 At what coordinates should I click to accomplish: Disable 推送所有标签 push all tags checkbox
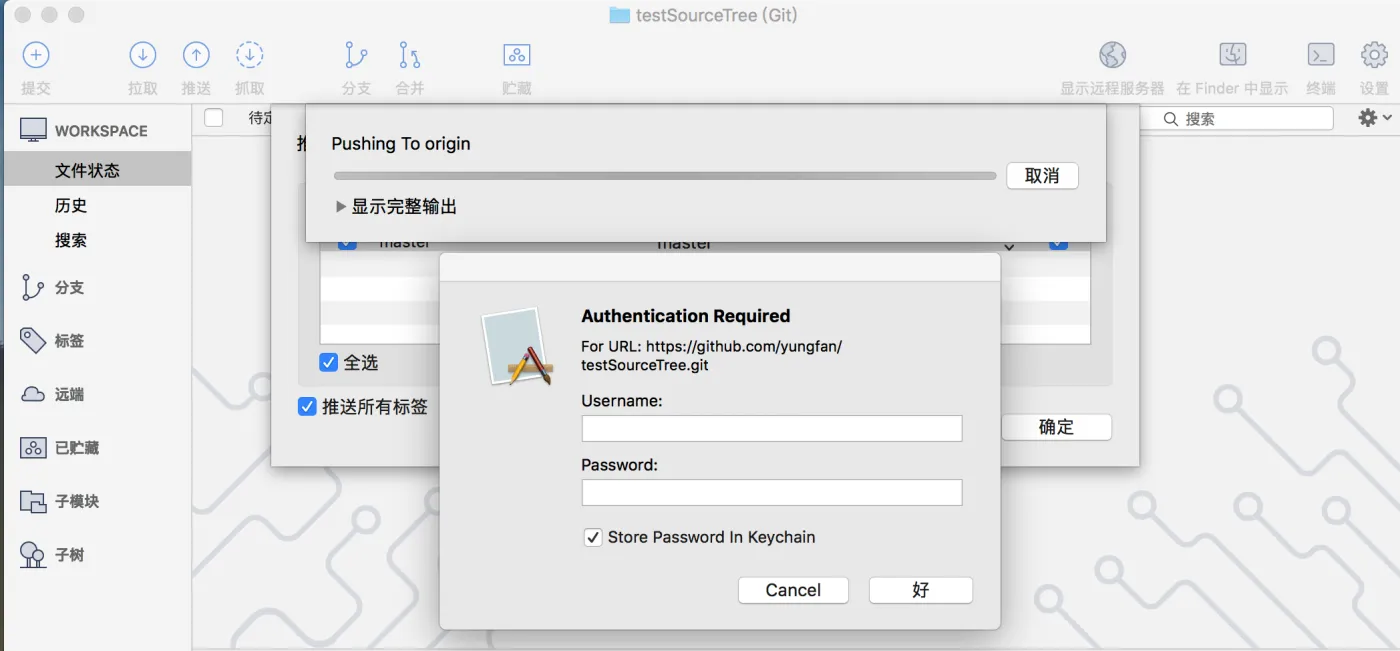point(308,407)
